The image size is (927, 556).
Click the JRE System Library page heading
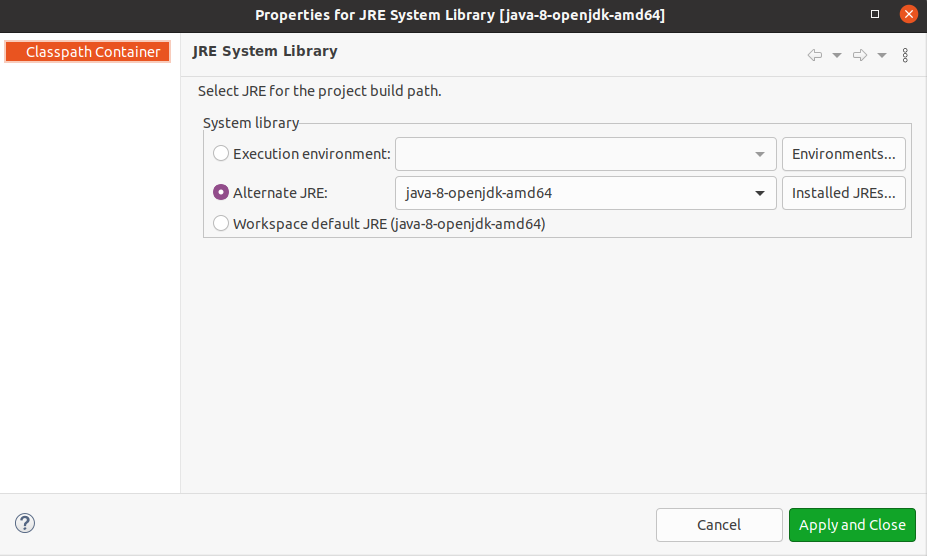265,51
